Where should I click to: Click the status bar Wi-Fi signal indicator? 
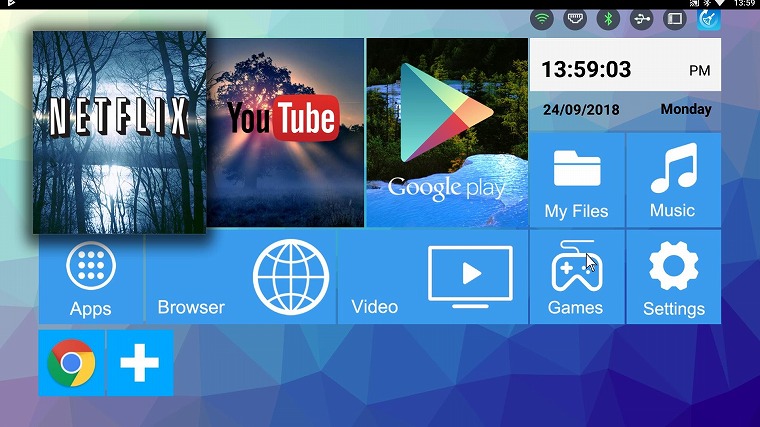(x=720, y=3)
